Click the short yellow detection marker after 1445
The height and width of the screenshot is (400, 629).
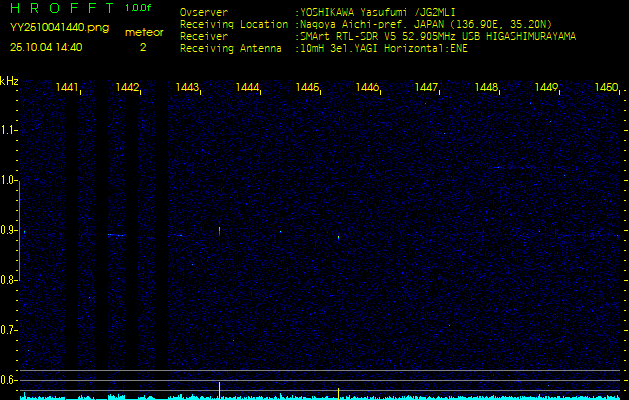point(339,394)
